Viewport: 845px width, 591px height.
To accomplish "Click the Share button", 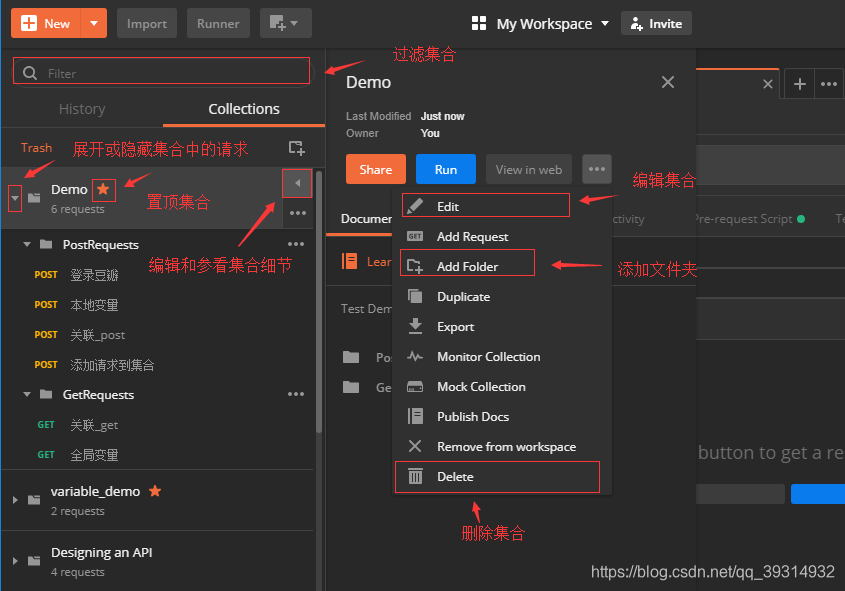I will point(376,169).
